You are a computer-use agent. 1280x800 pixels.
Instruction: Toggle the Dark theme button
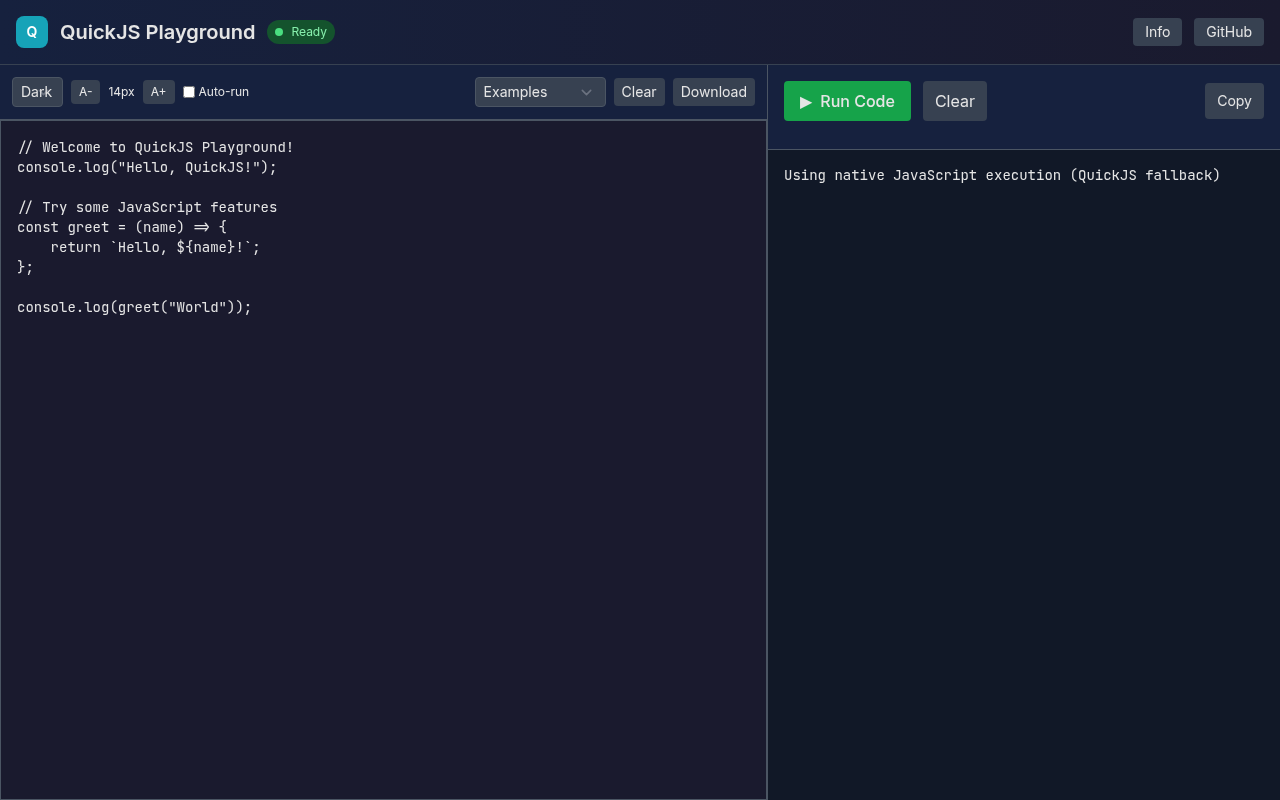(37, 92)
